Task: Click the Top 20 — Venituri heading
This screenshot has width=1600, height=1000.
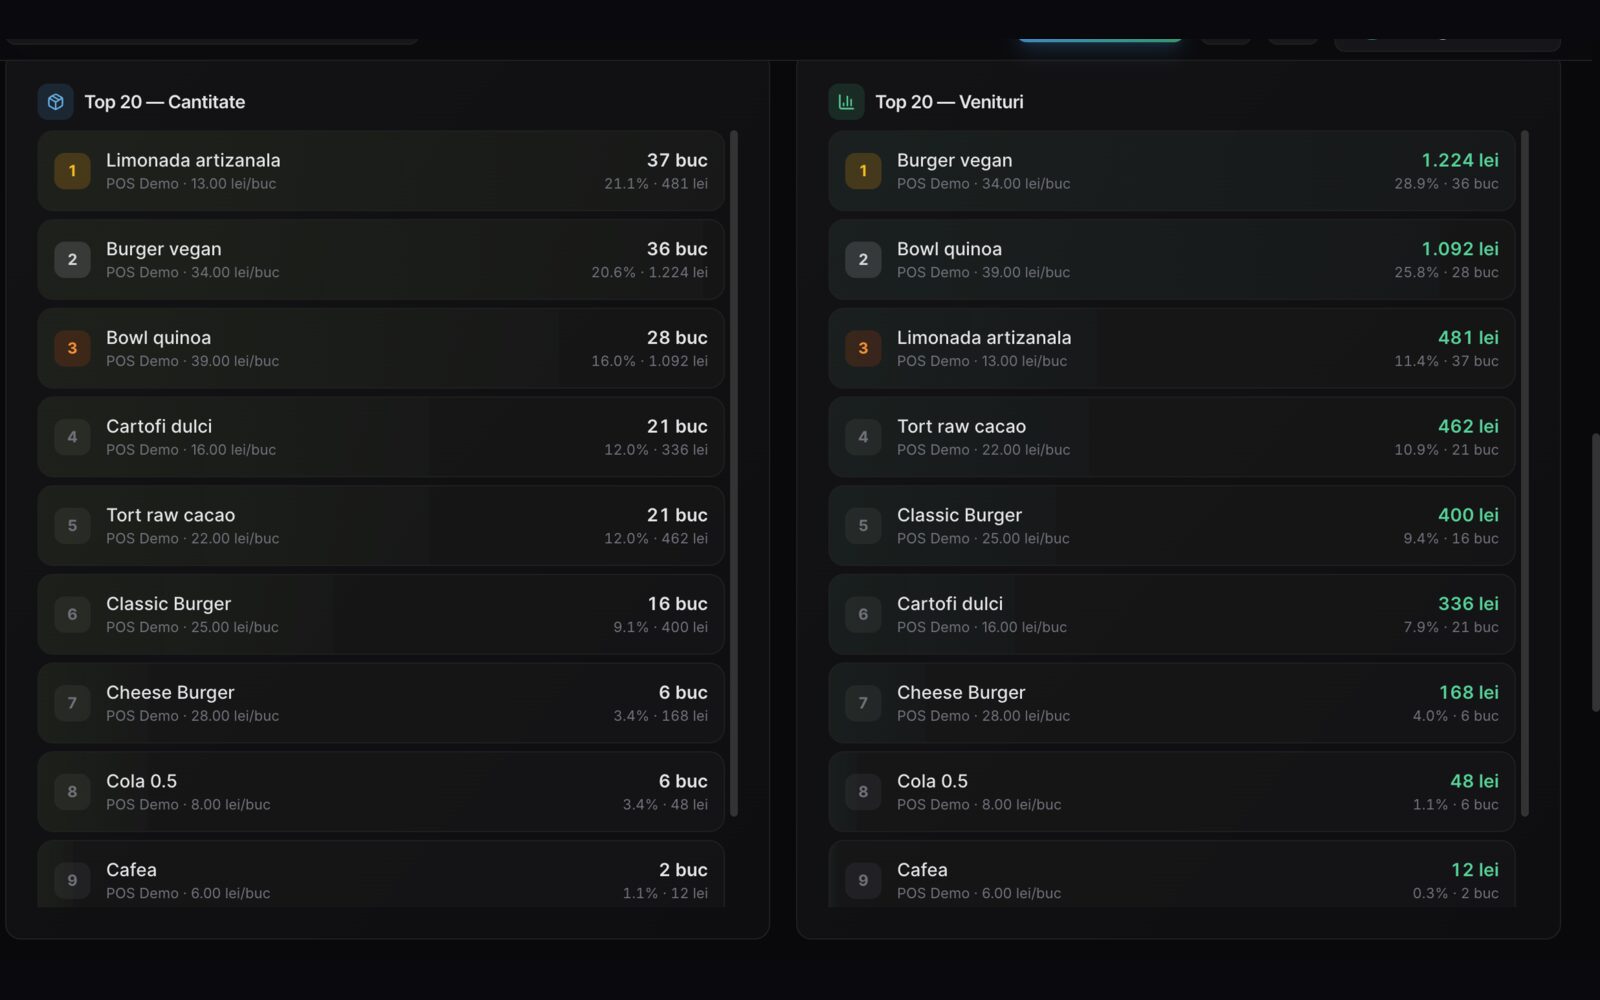Action: (x=949, y=102)
